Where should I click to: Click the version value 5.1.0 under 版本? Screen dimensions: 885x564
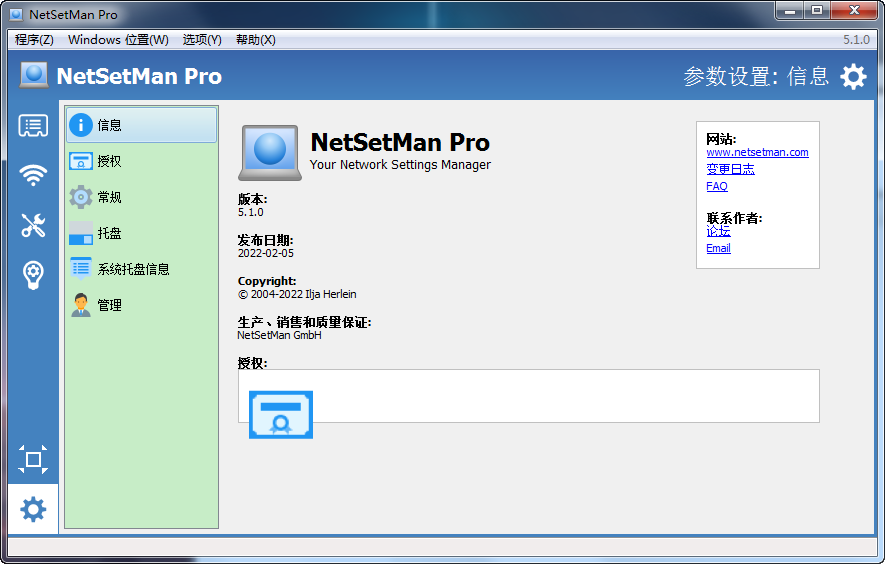coord(251,212)
